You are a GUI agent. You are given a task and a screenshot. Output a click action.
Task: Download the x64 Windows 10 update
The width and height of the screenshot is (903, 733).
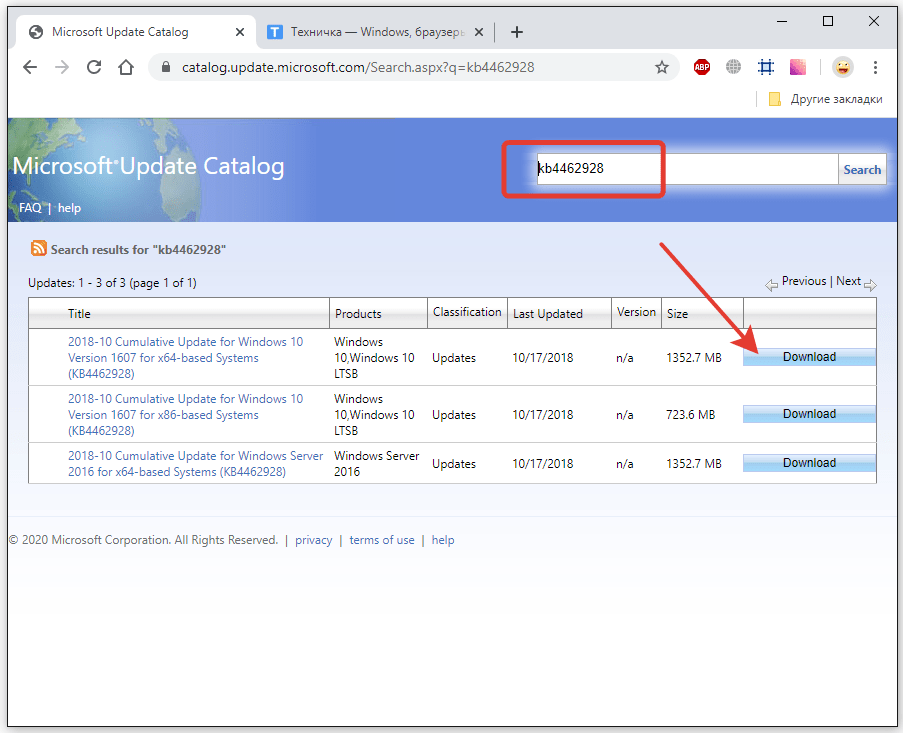(x=809, y=357)
